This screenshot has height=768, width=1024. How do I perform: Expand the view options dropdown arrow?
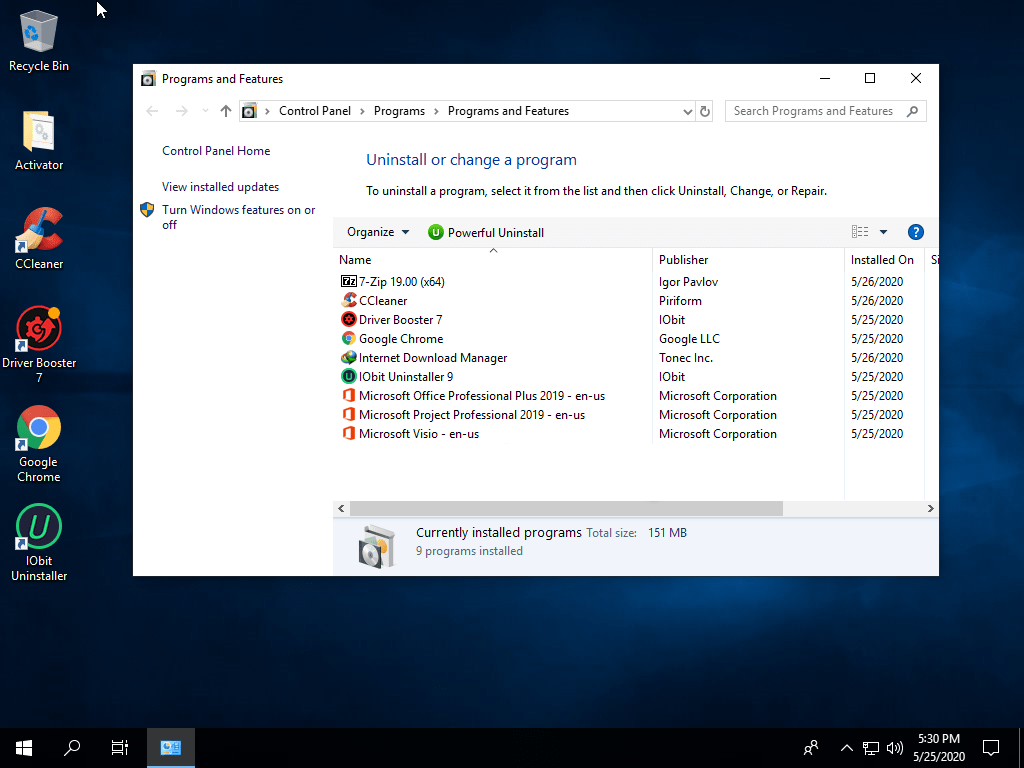click(x=883, y=232)
